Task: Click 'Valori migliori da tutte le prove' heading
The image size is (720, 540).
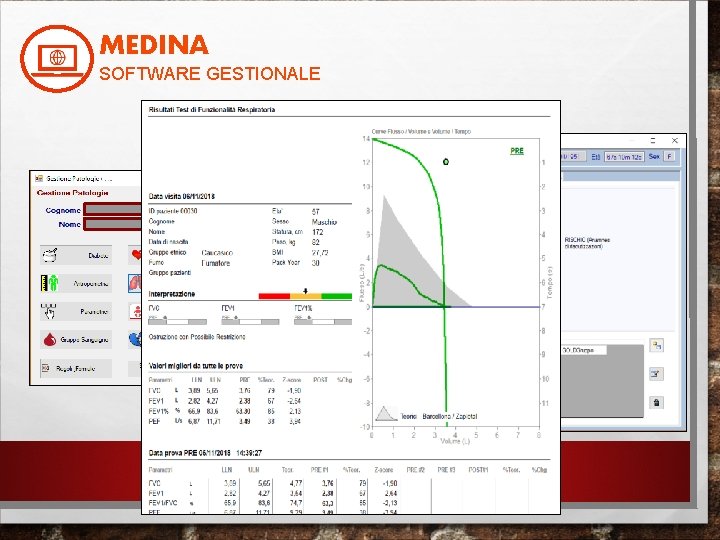Action: click(196, 366)
